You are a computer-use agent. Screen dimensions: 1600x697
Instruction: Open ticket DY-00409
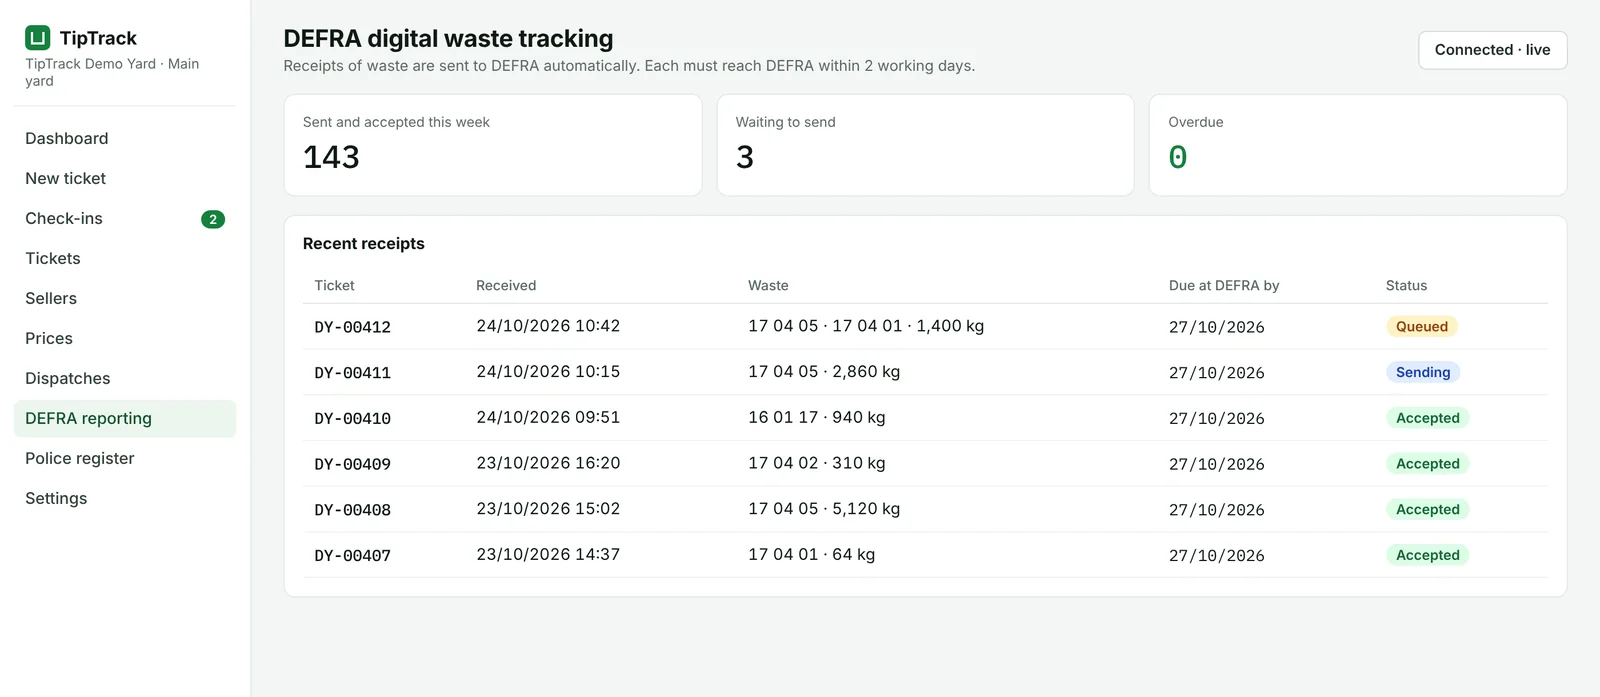pyautogui.click(x=352, y=464)
